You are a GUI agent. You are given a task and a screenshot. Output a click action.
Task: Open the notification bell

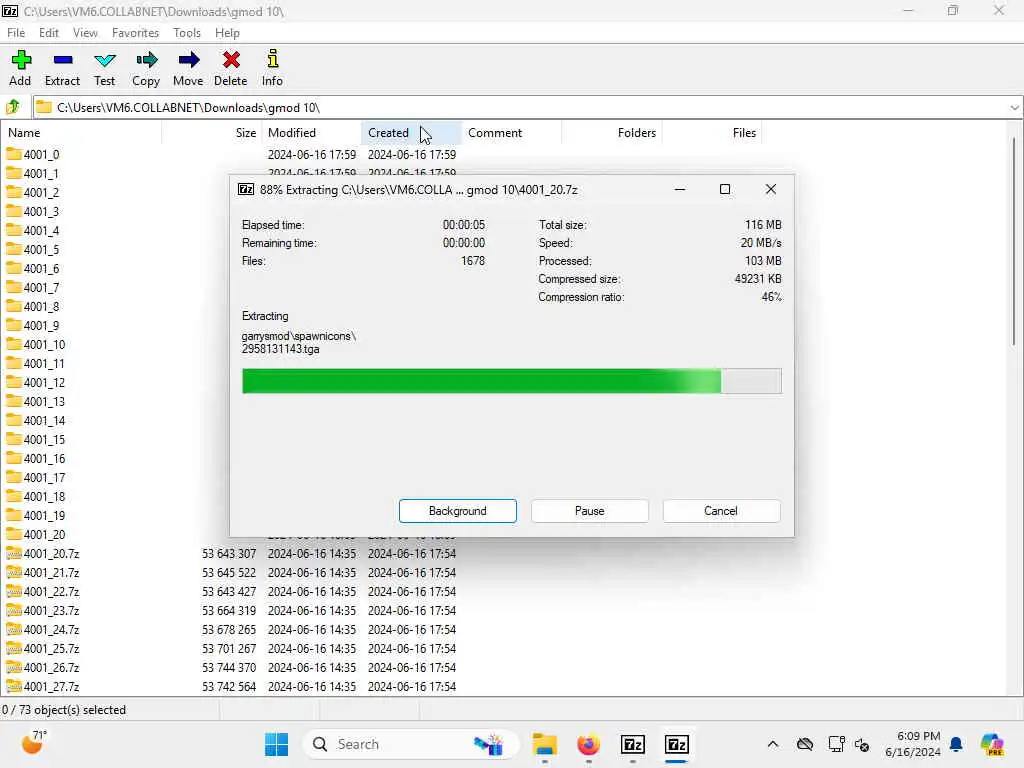click(957, 744)
